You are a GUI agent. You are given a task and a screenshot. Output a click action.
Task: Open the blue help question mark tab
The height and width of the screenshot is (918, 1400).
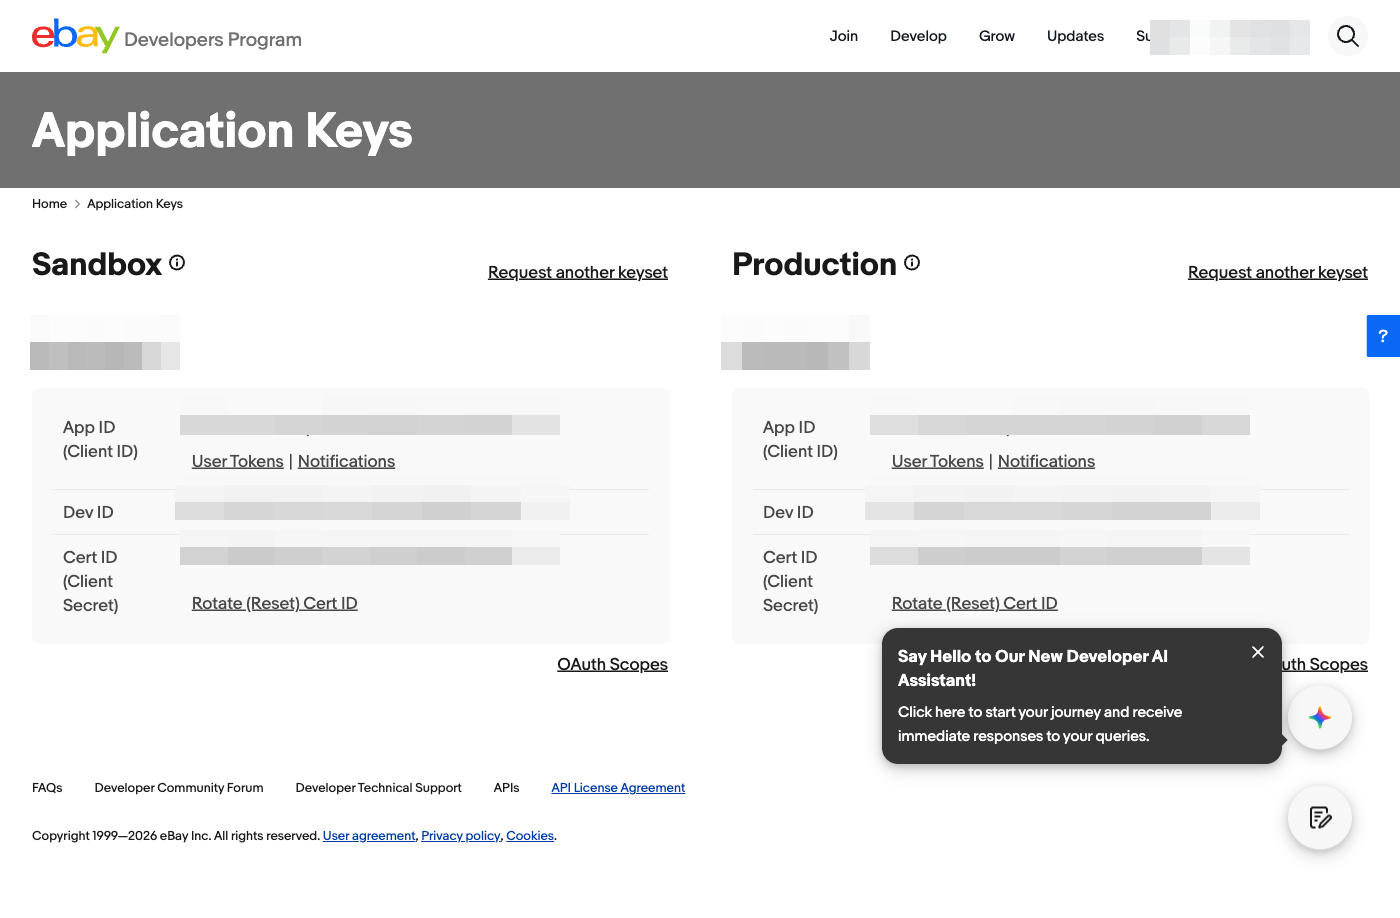pyautogui.click(x=1383, y=336)
